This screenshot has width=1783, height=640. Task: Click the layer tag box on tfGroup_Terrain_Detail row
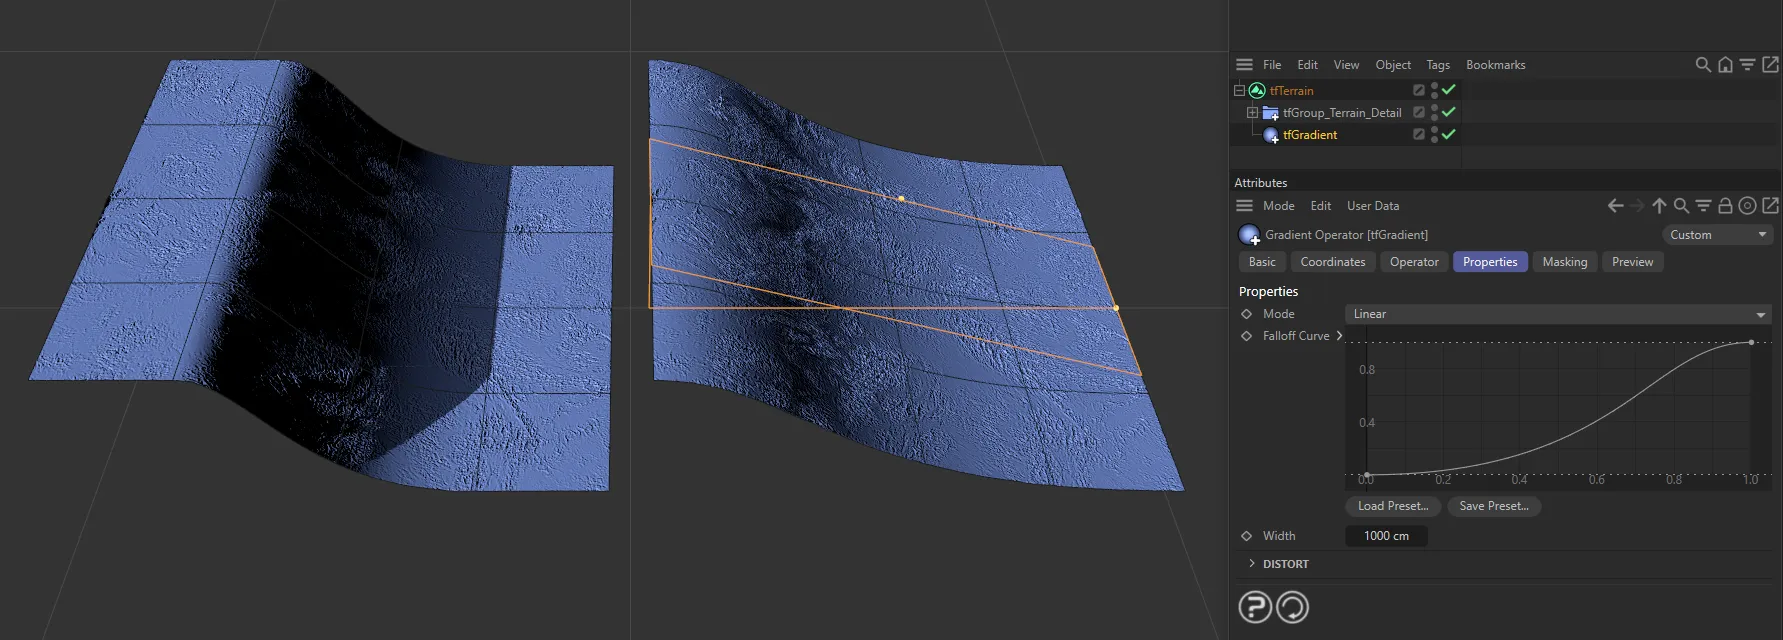point(1418,112)
